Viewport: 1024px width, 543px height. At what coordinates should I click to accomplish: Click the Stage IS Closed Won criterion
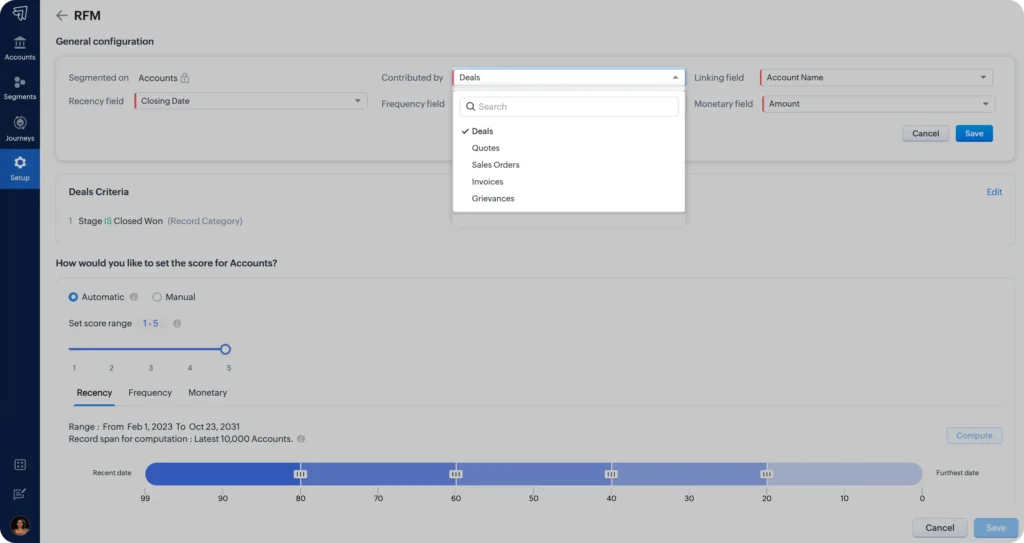(x=120, y=222)
